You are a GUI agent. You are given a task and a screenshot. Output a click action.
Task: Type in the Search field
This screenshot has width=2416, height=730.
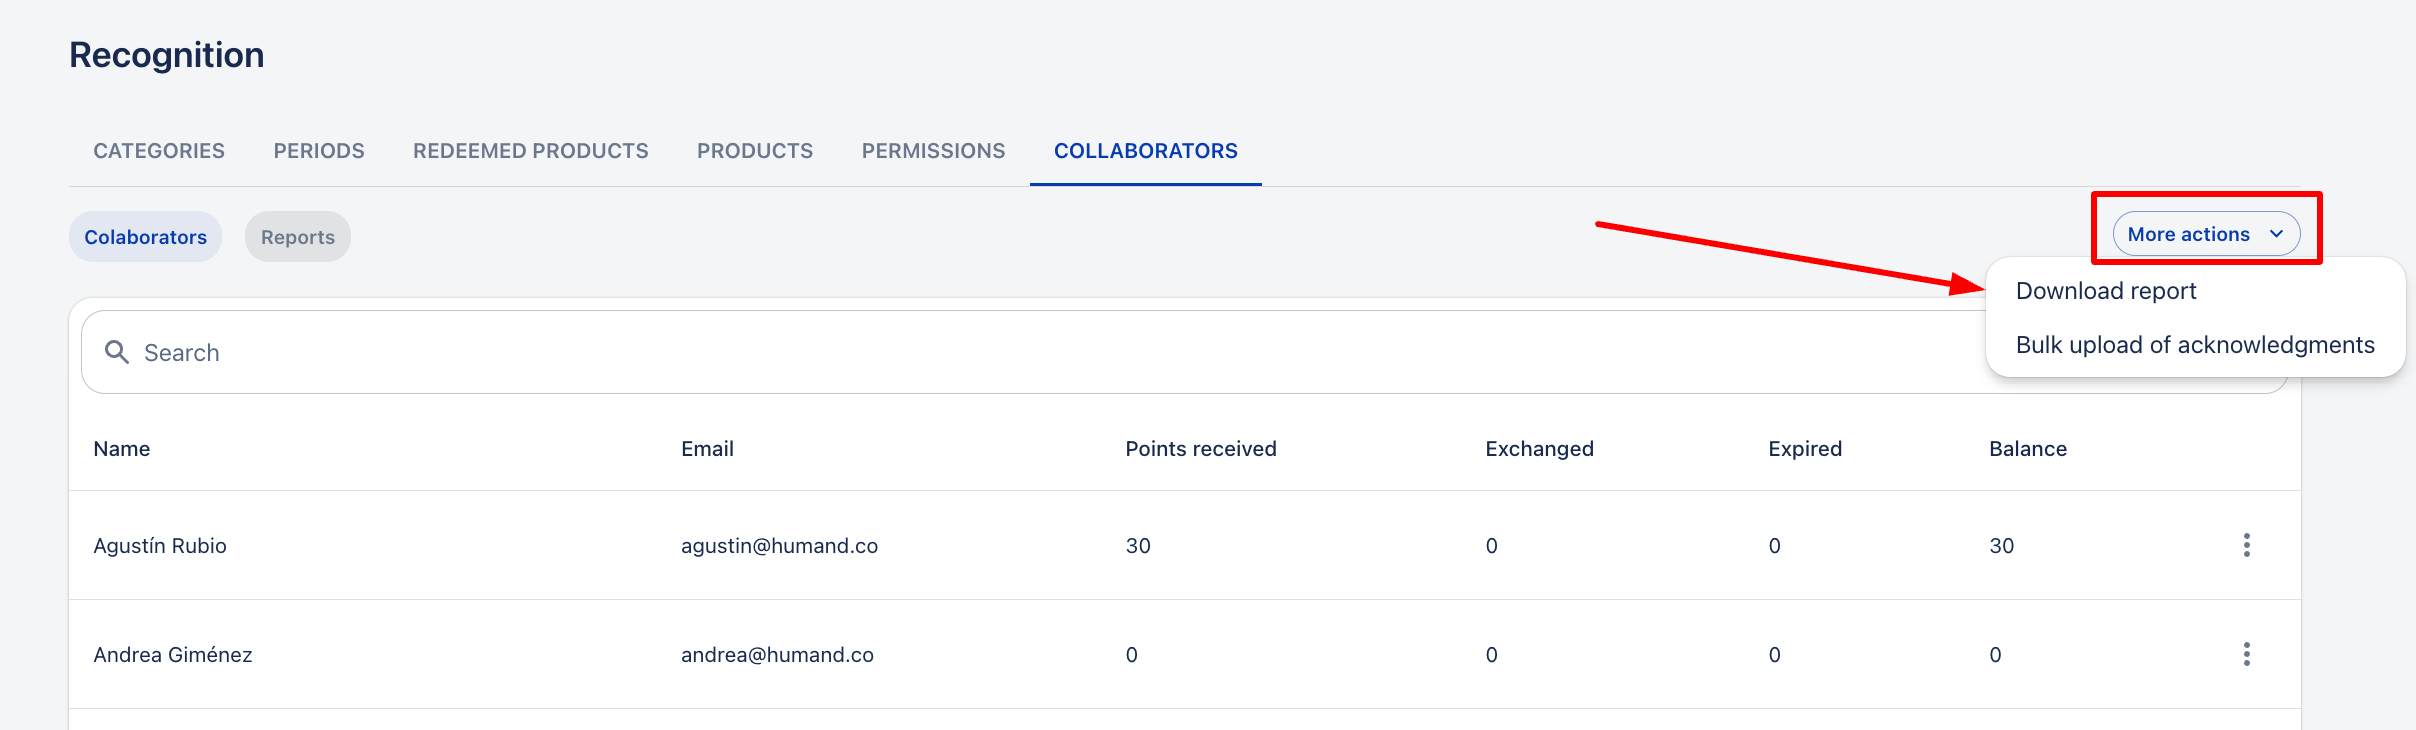[x=1000, y=352]
